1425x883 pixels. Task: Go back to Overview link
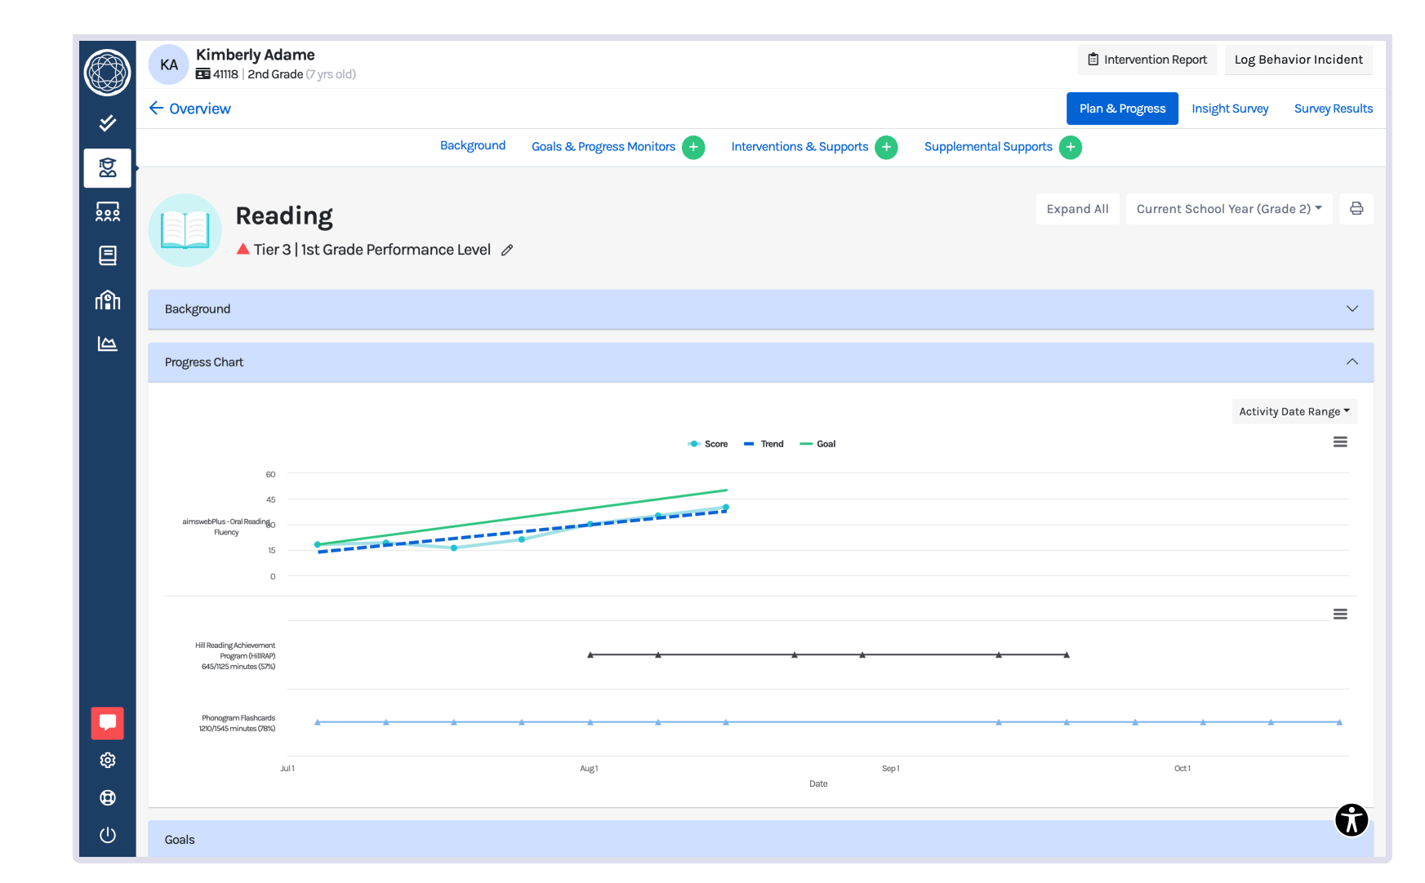pyautogui.click(x=190, y=109)
